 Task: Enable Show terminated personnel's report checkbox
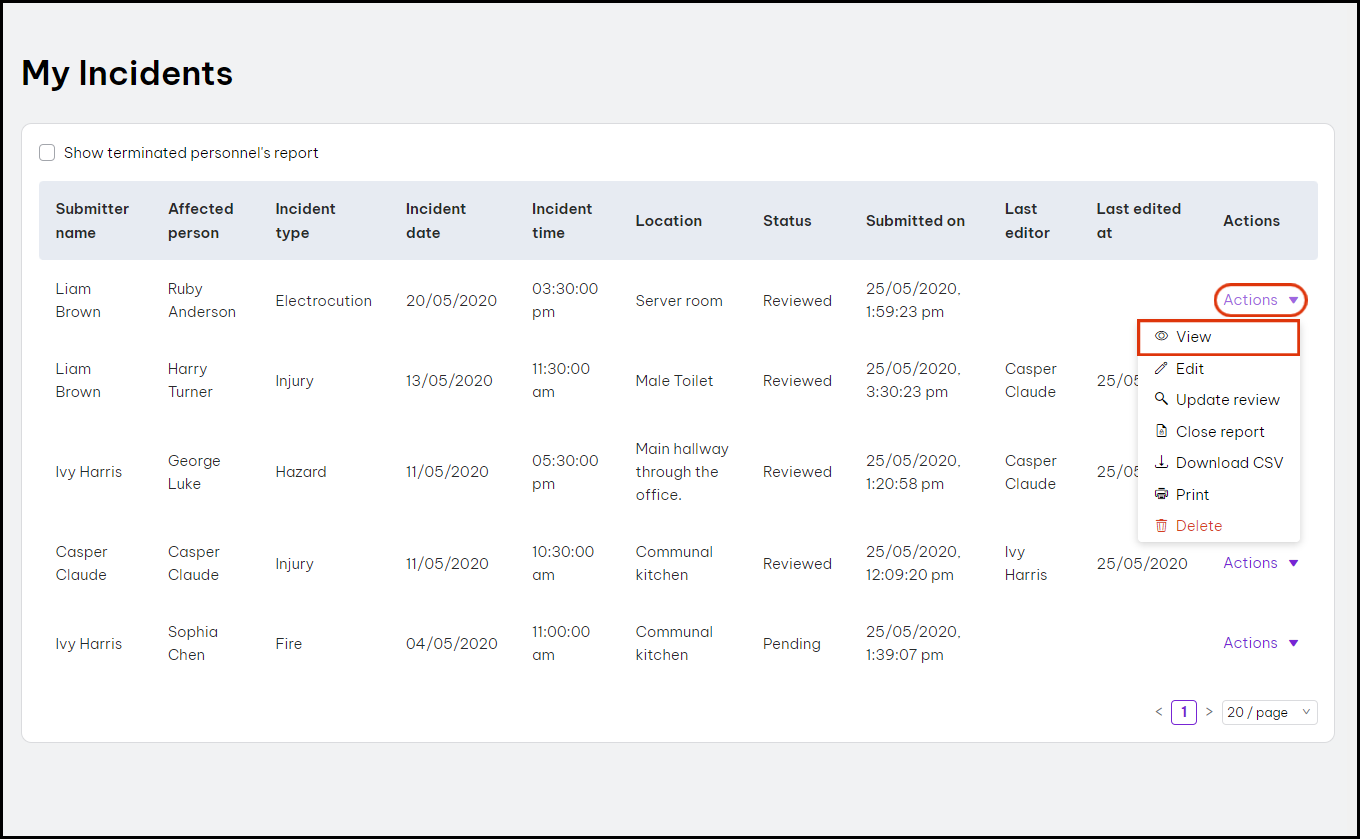point(47,153)
